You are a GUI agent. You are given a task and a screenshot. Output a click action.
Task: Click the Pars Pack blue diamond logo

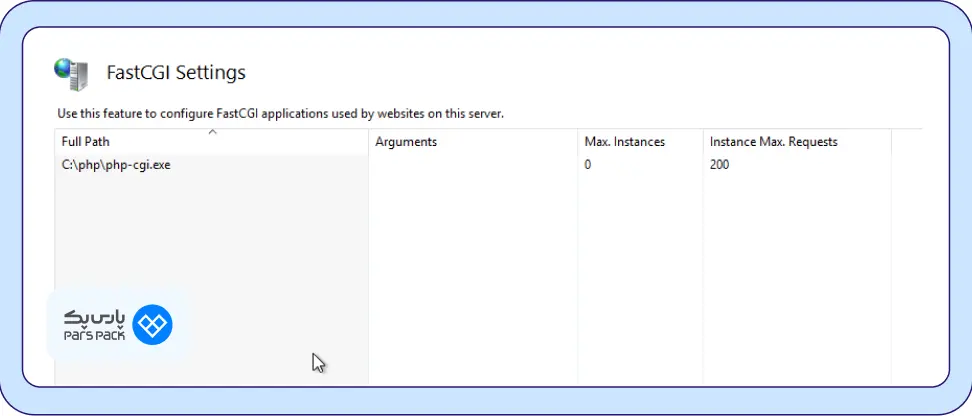tap(153, 324)
